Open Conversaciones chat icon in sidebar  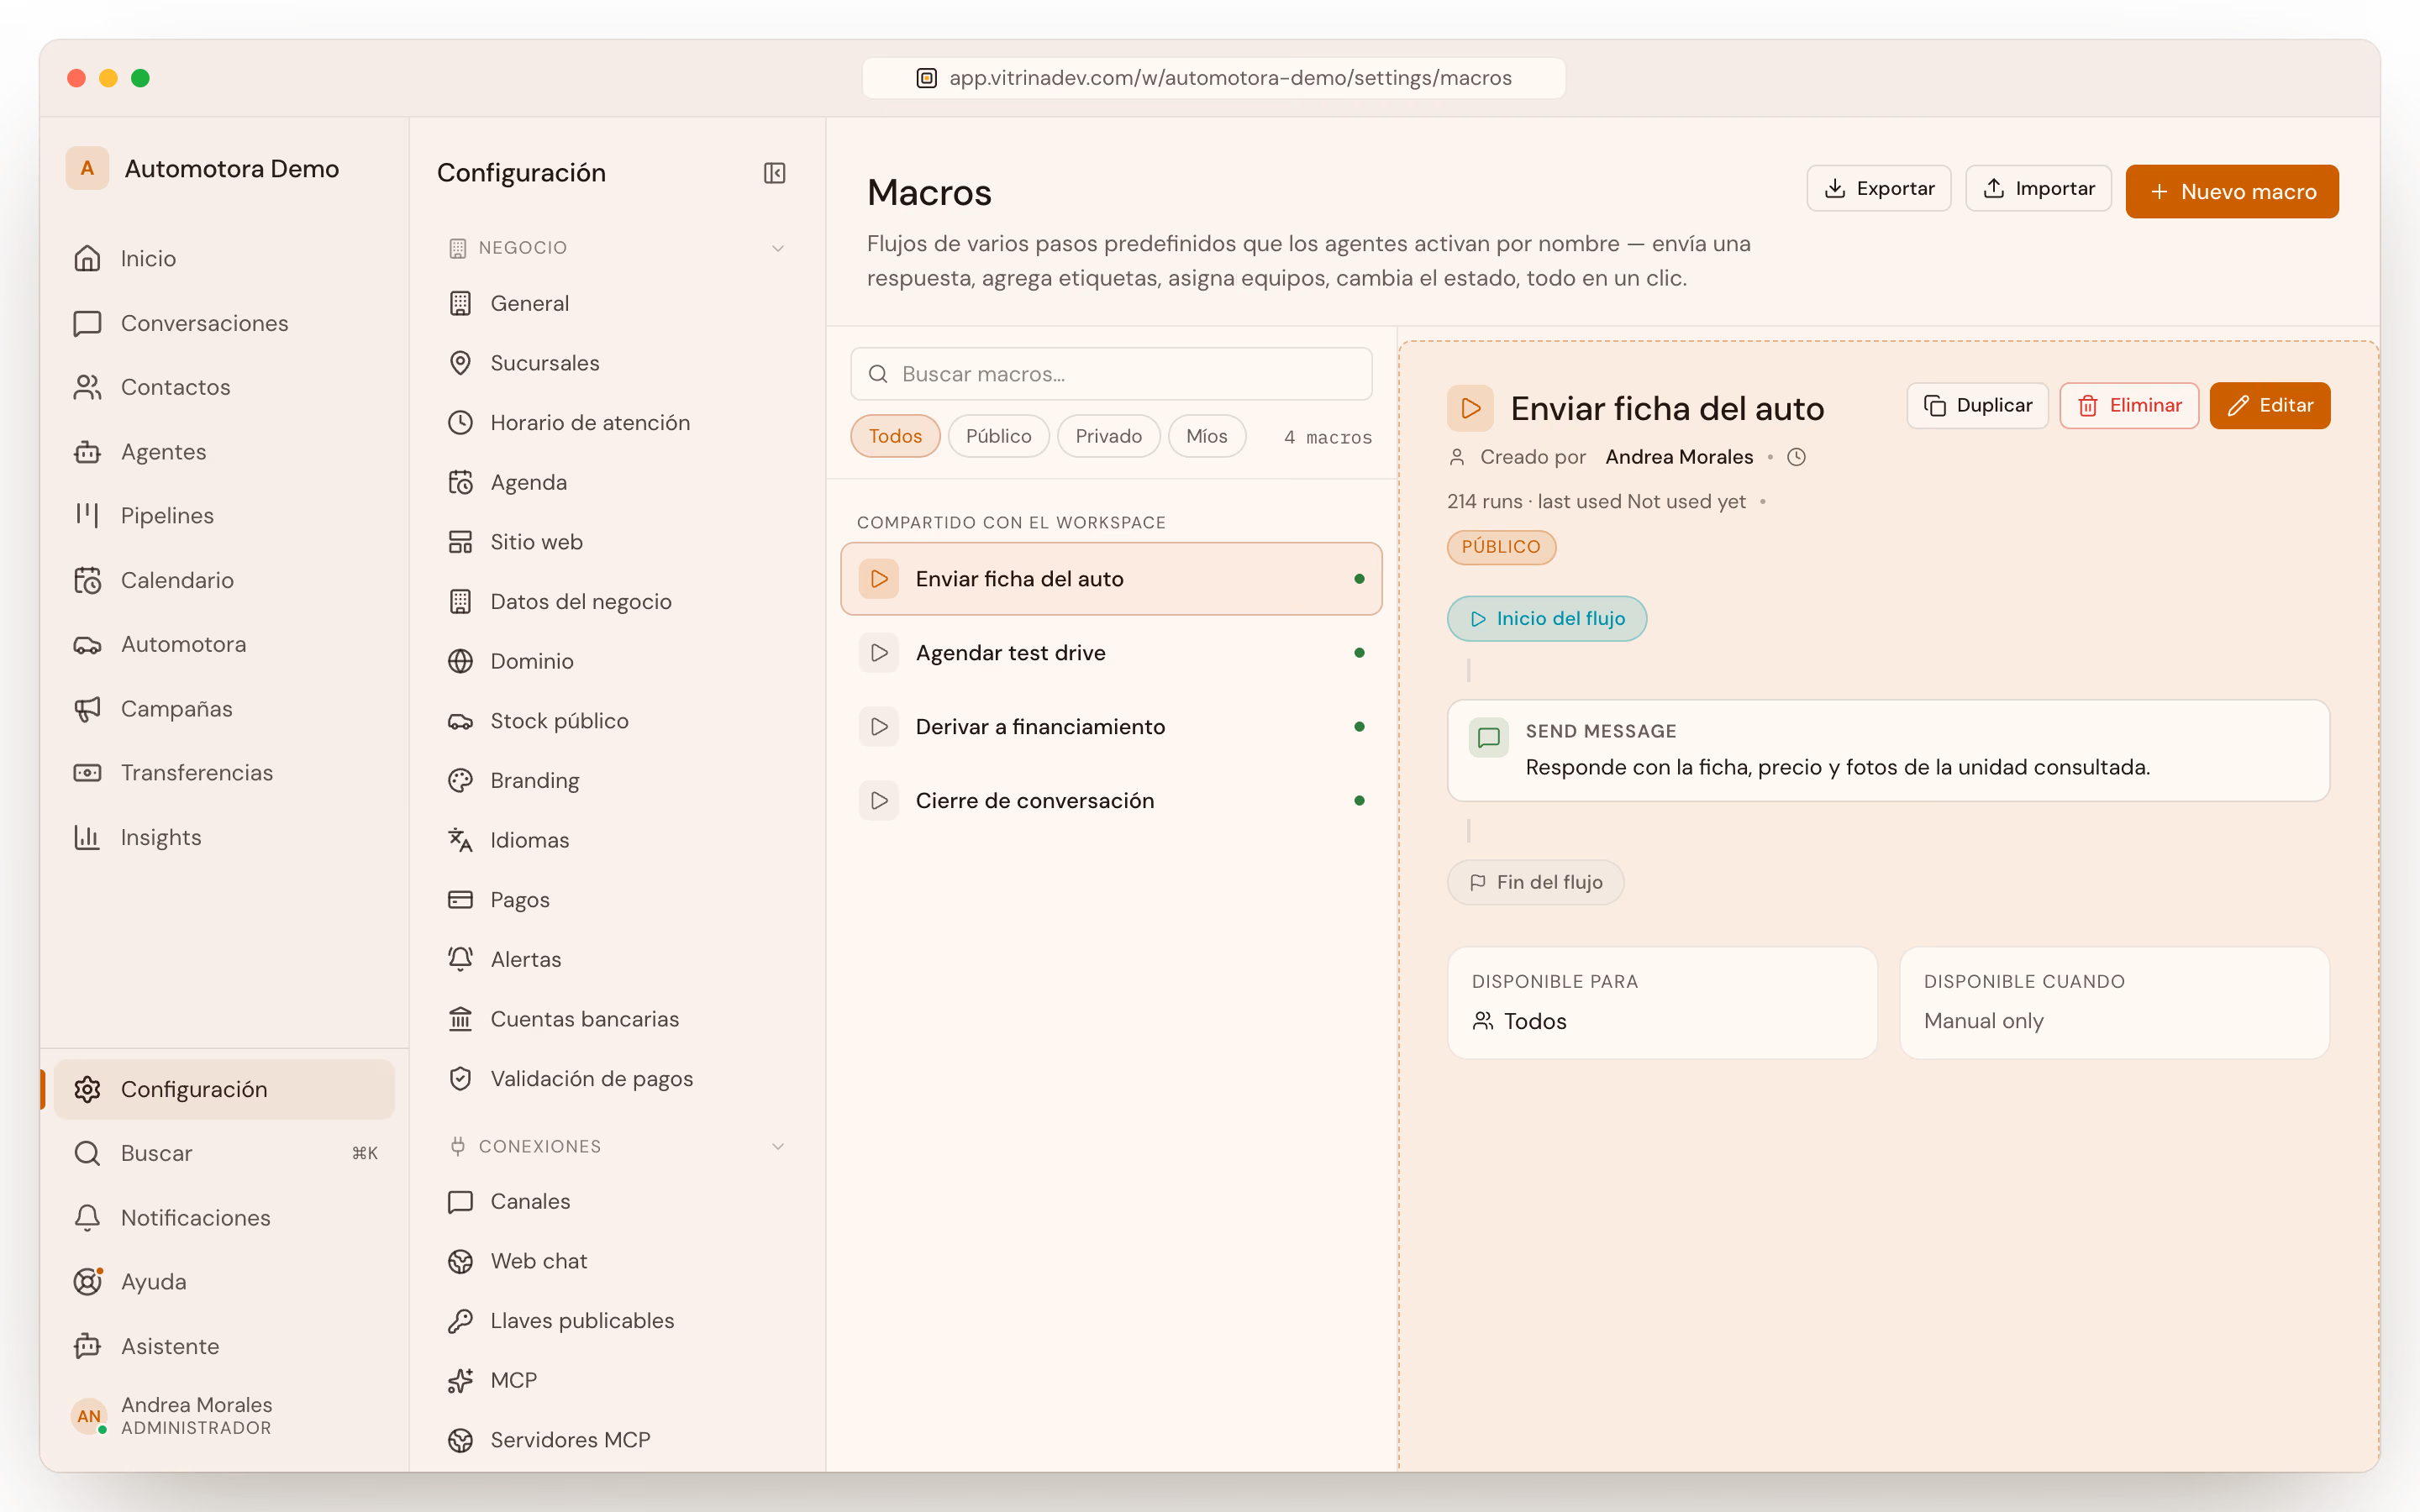click(87, 323)
